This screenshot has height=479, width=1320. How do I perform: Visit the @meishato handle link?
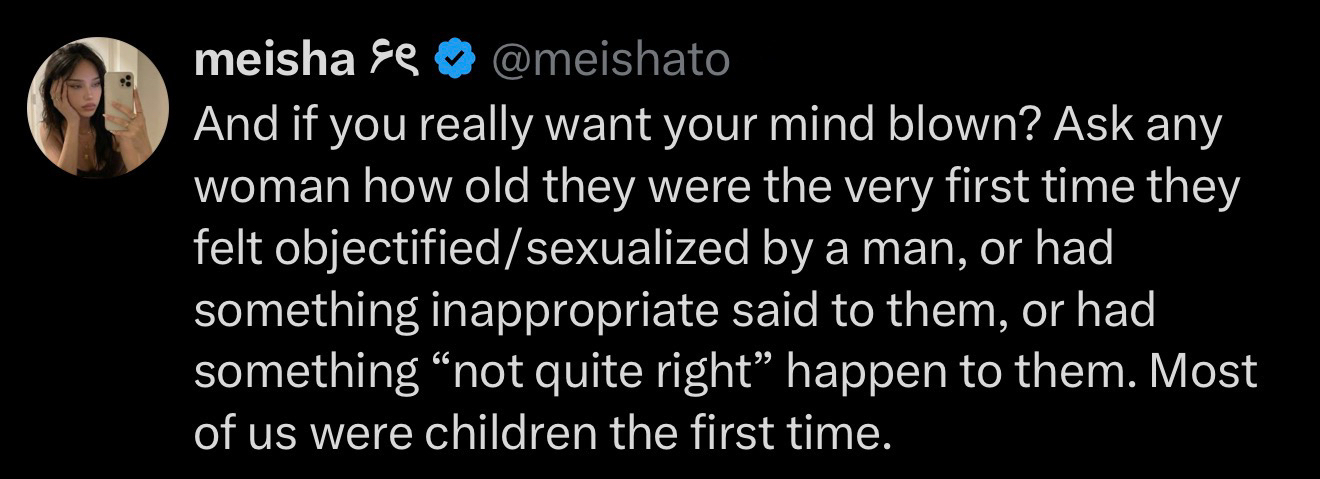609,62
